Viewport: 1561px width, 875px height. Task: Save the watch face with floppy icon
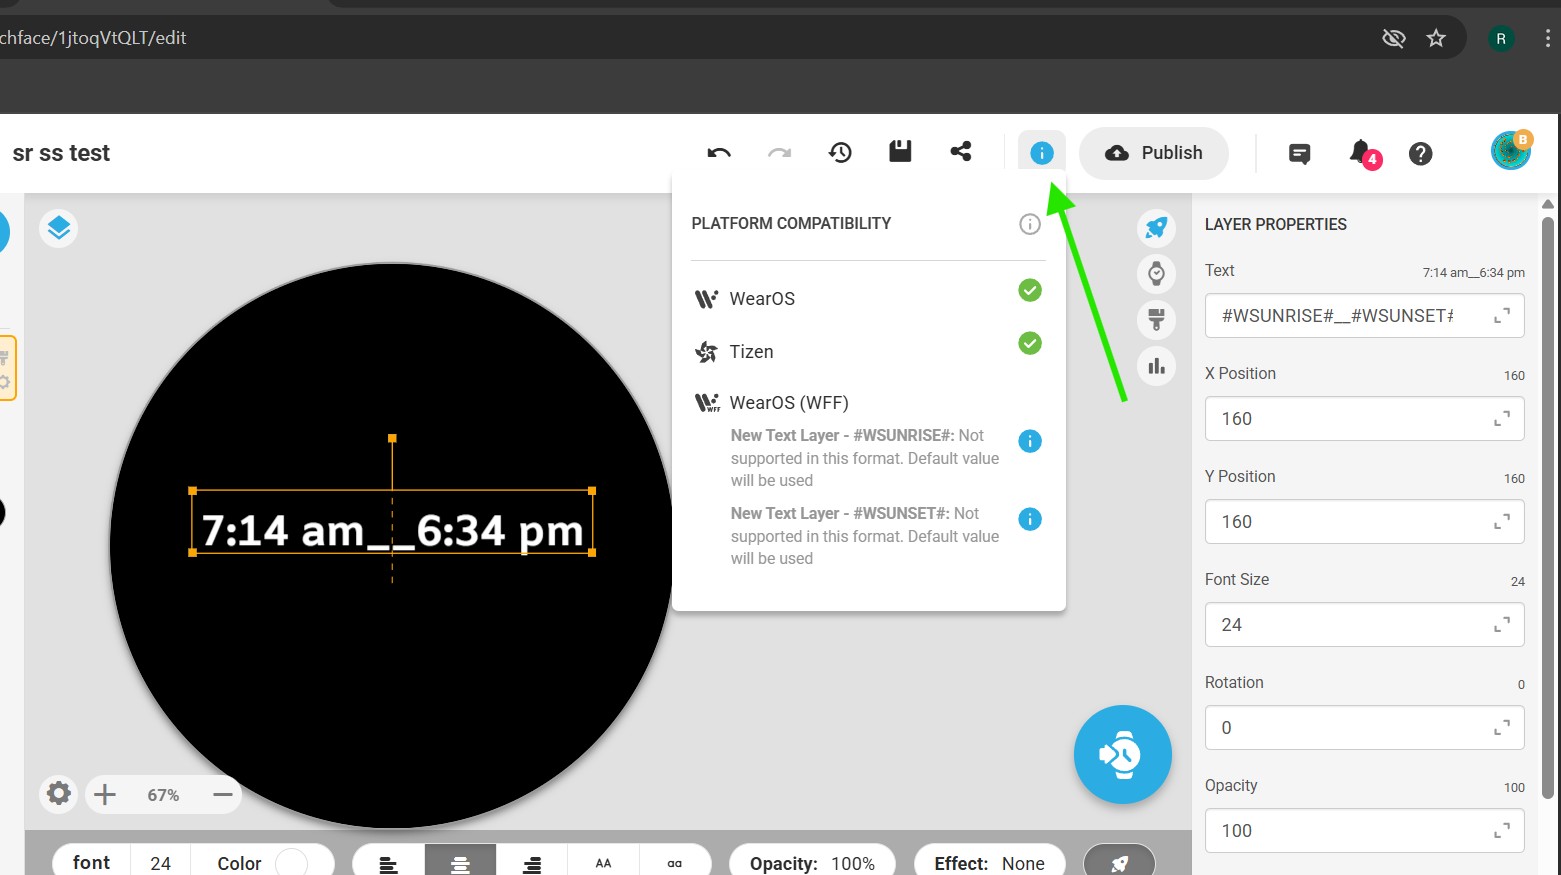[x=900, y=152]
